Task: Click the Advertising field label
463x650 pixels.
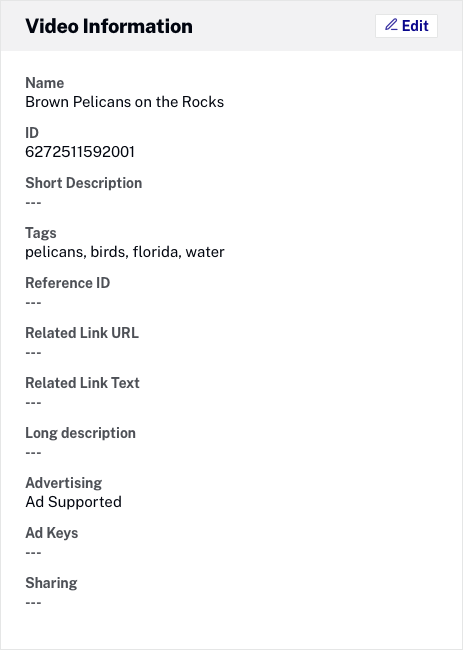Action: tap(63, 483)
